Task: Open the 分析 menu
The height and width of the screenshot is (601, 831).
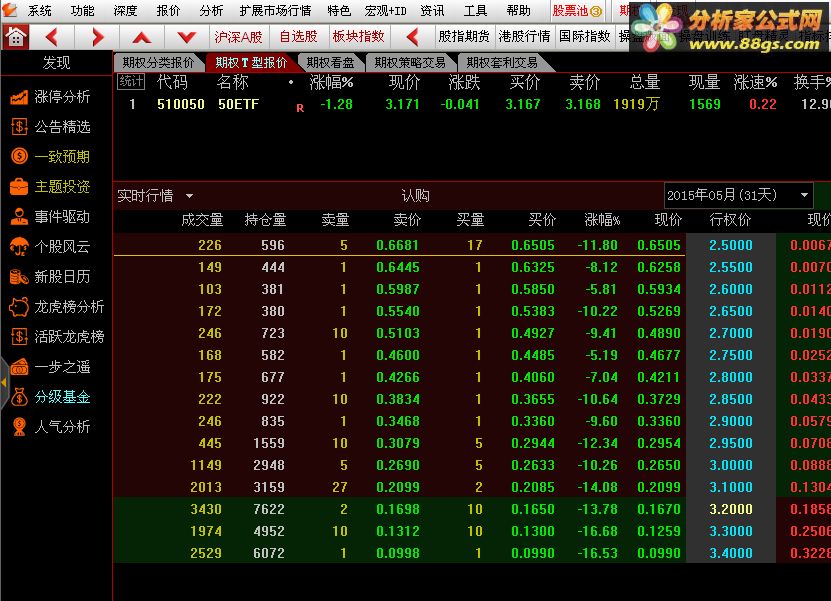Action: (x=211, y=11)
